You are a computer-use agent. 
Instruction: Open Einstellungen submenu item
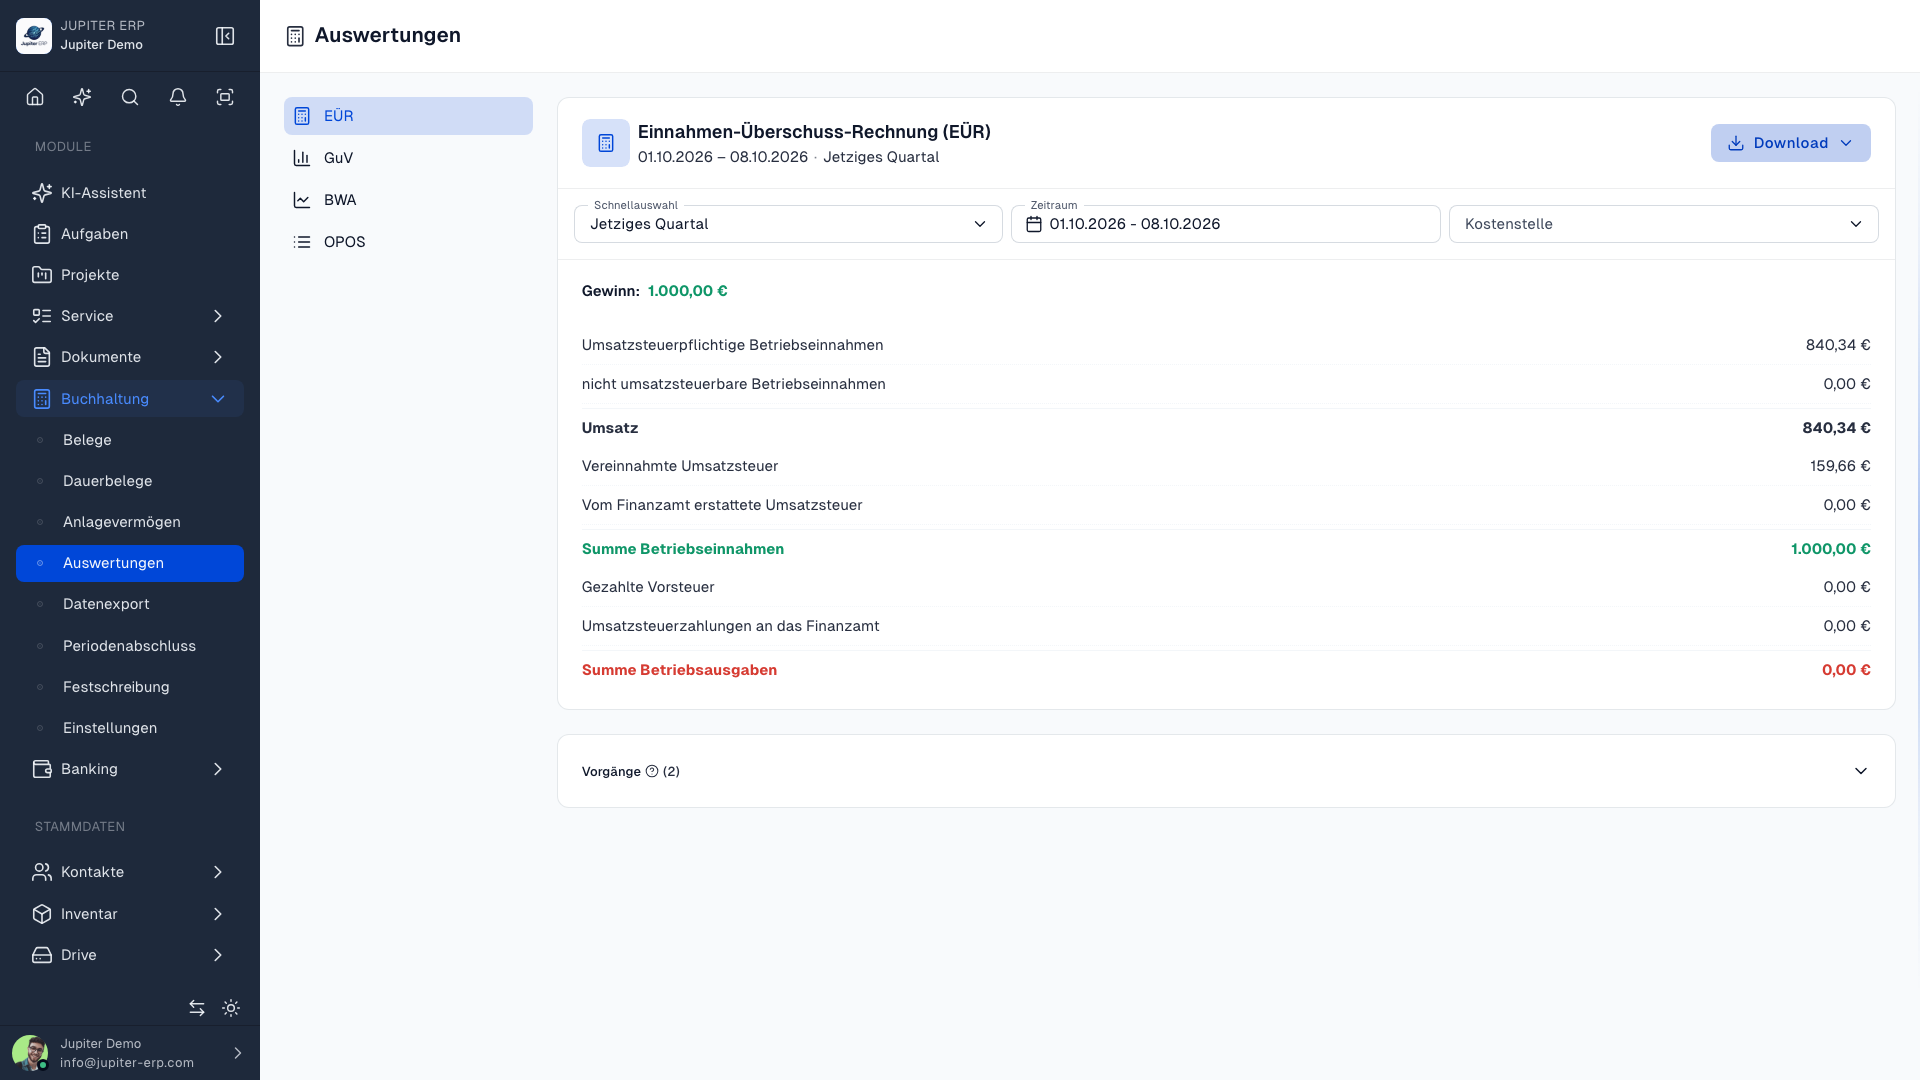[130, 728]
